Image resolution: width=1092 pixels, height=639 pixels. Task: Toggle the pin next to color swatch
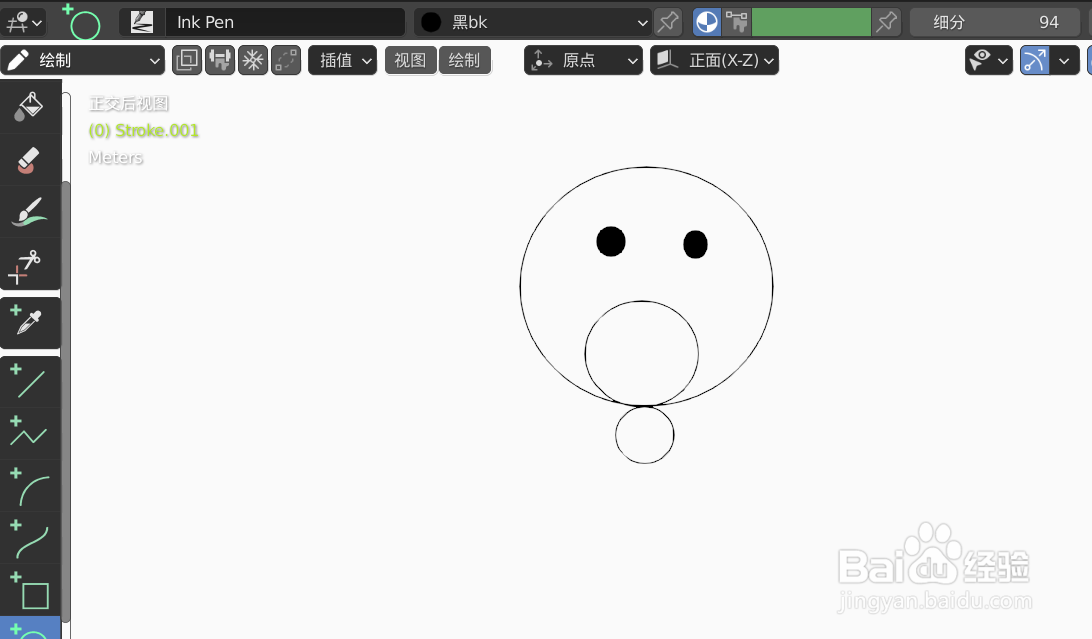pyautogui.click(x=887, y=22)
